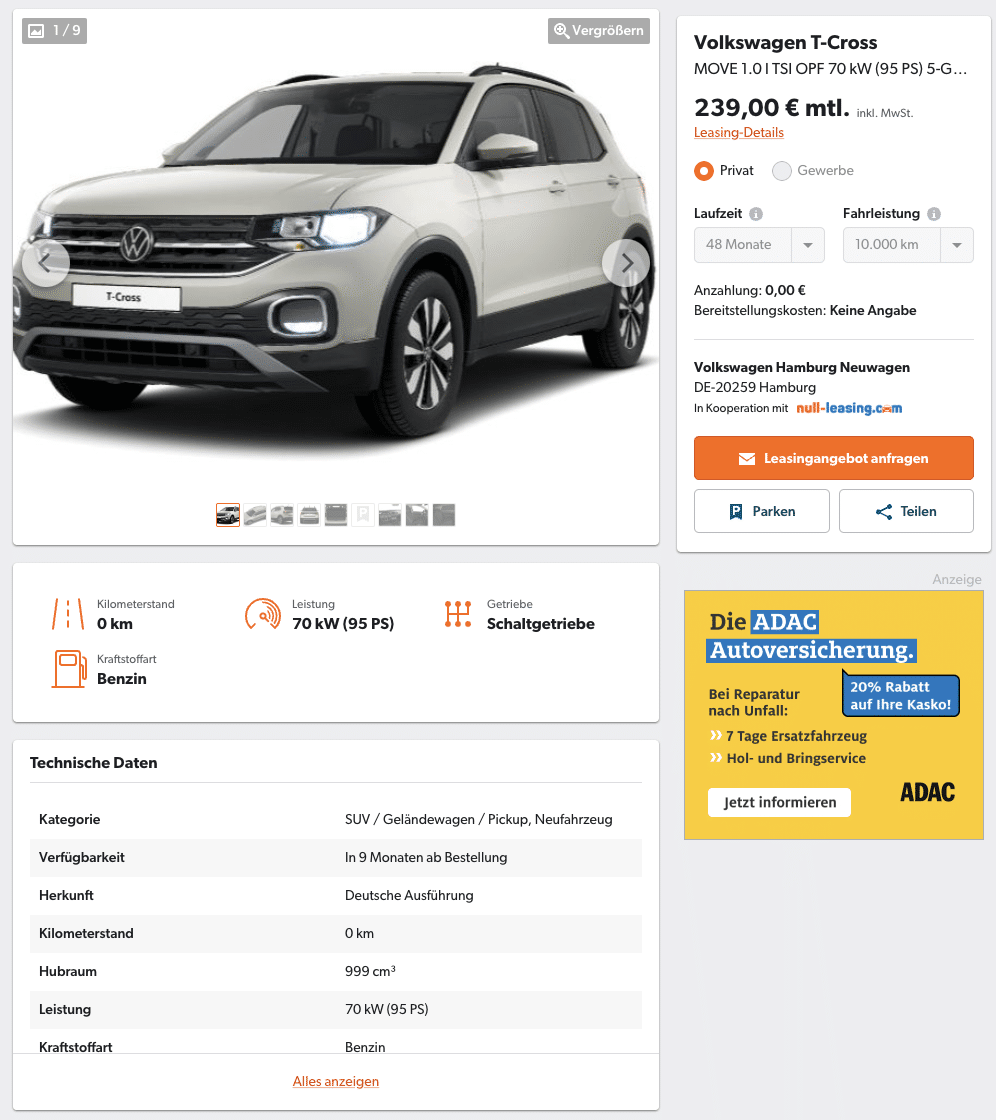Click the gearshift Getriebe icon
The width and height of the screenshot is (996, 1120).
pos(458,614)
